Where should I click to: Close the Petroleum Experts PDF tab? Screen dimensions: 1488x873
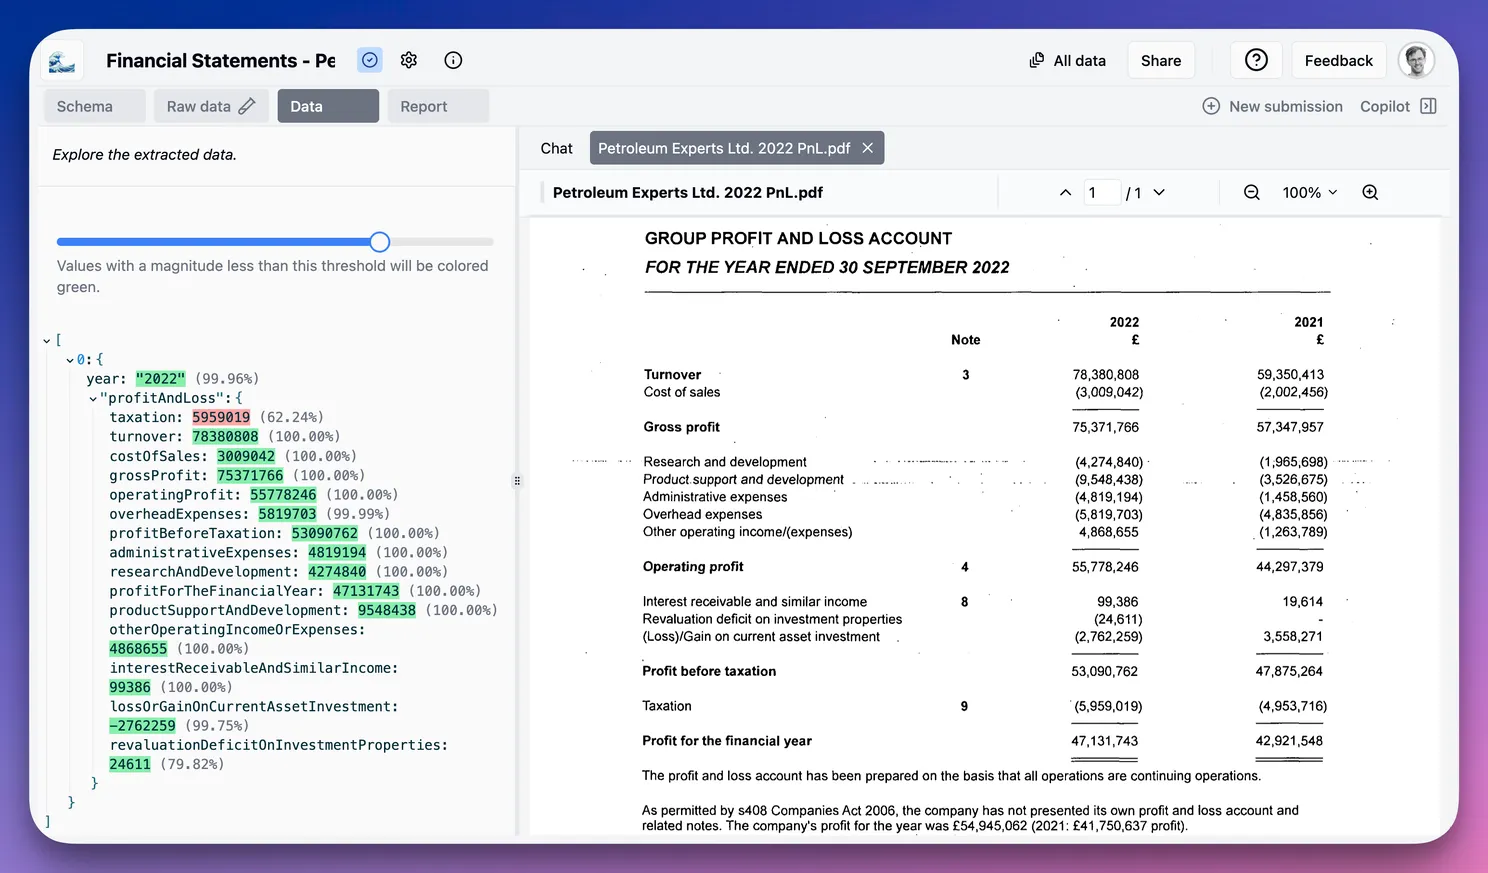(867, 148)
